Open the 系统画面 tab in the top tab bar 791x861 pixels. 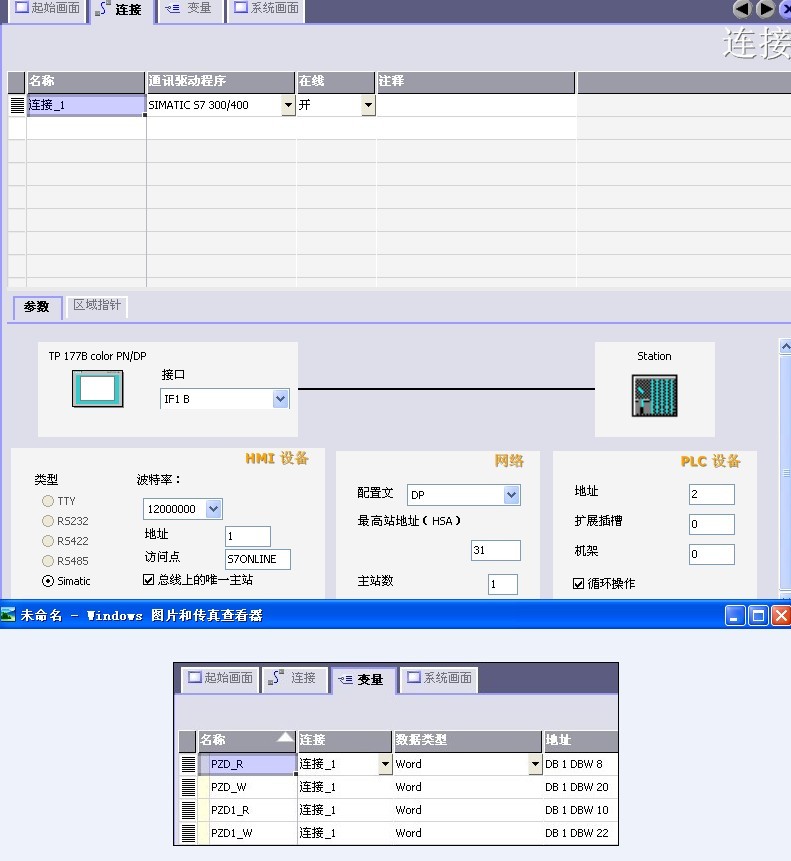pos(267,8)
